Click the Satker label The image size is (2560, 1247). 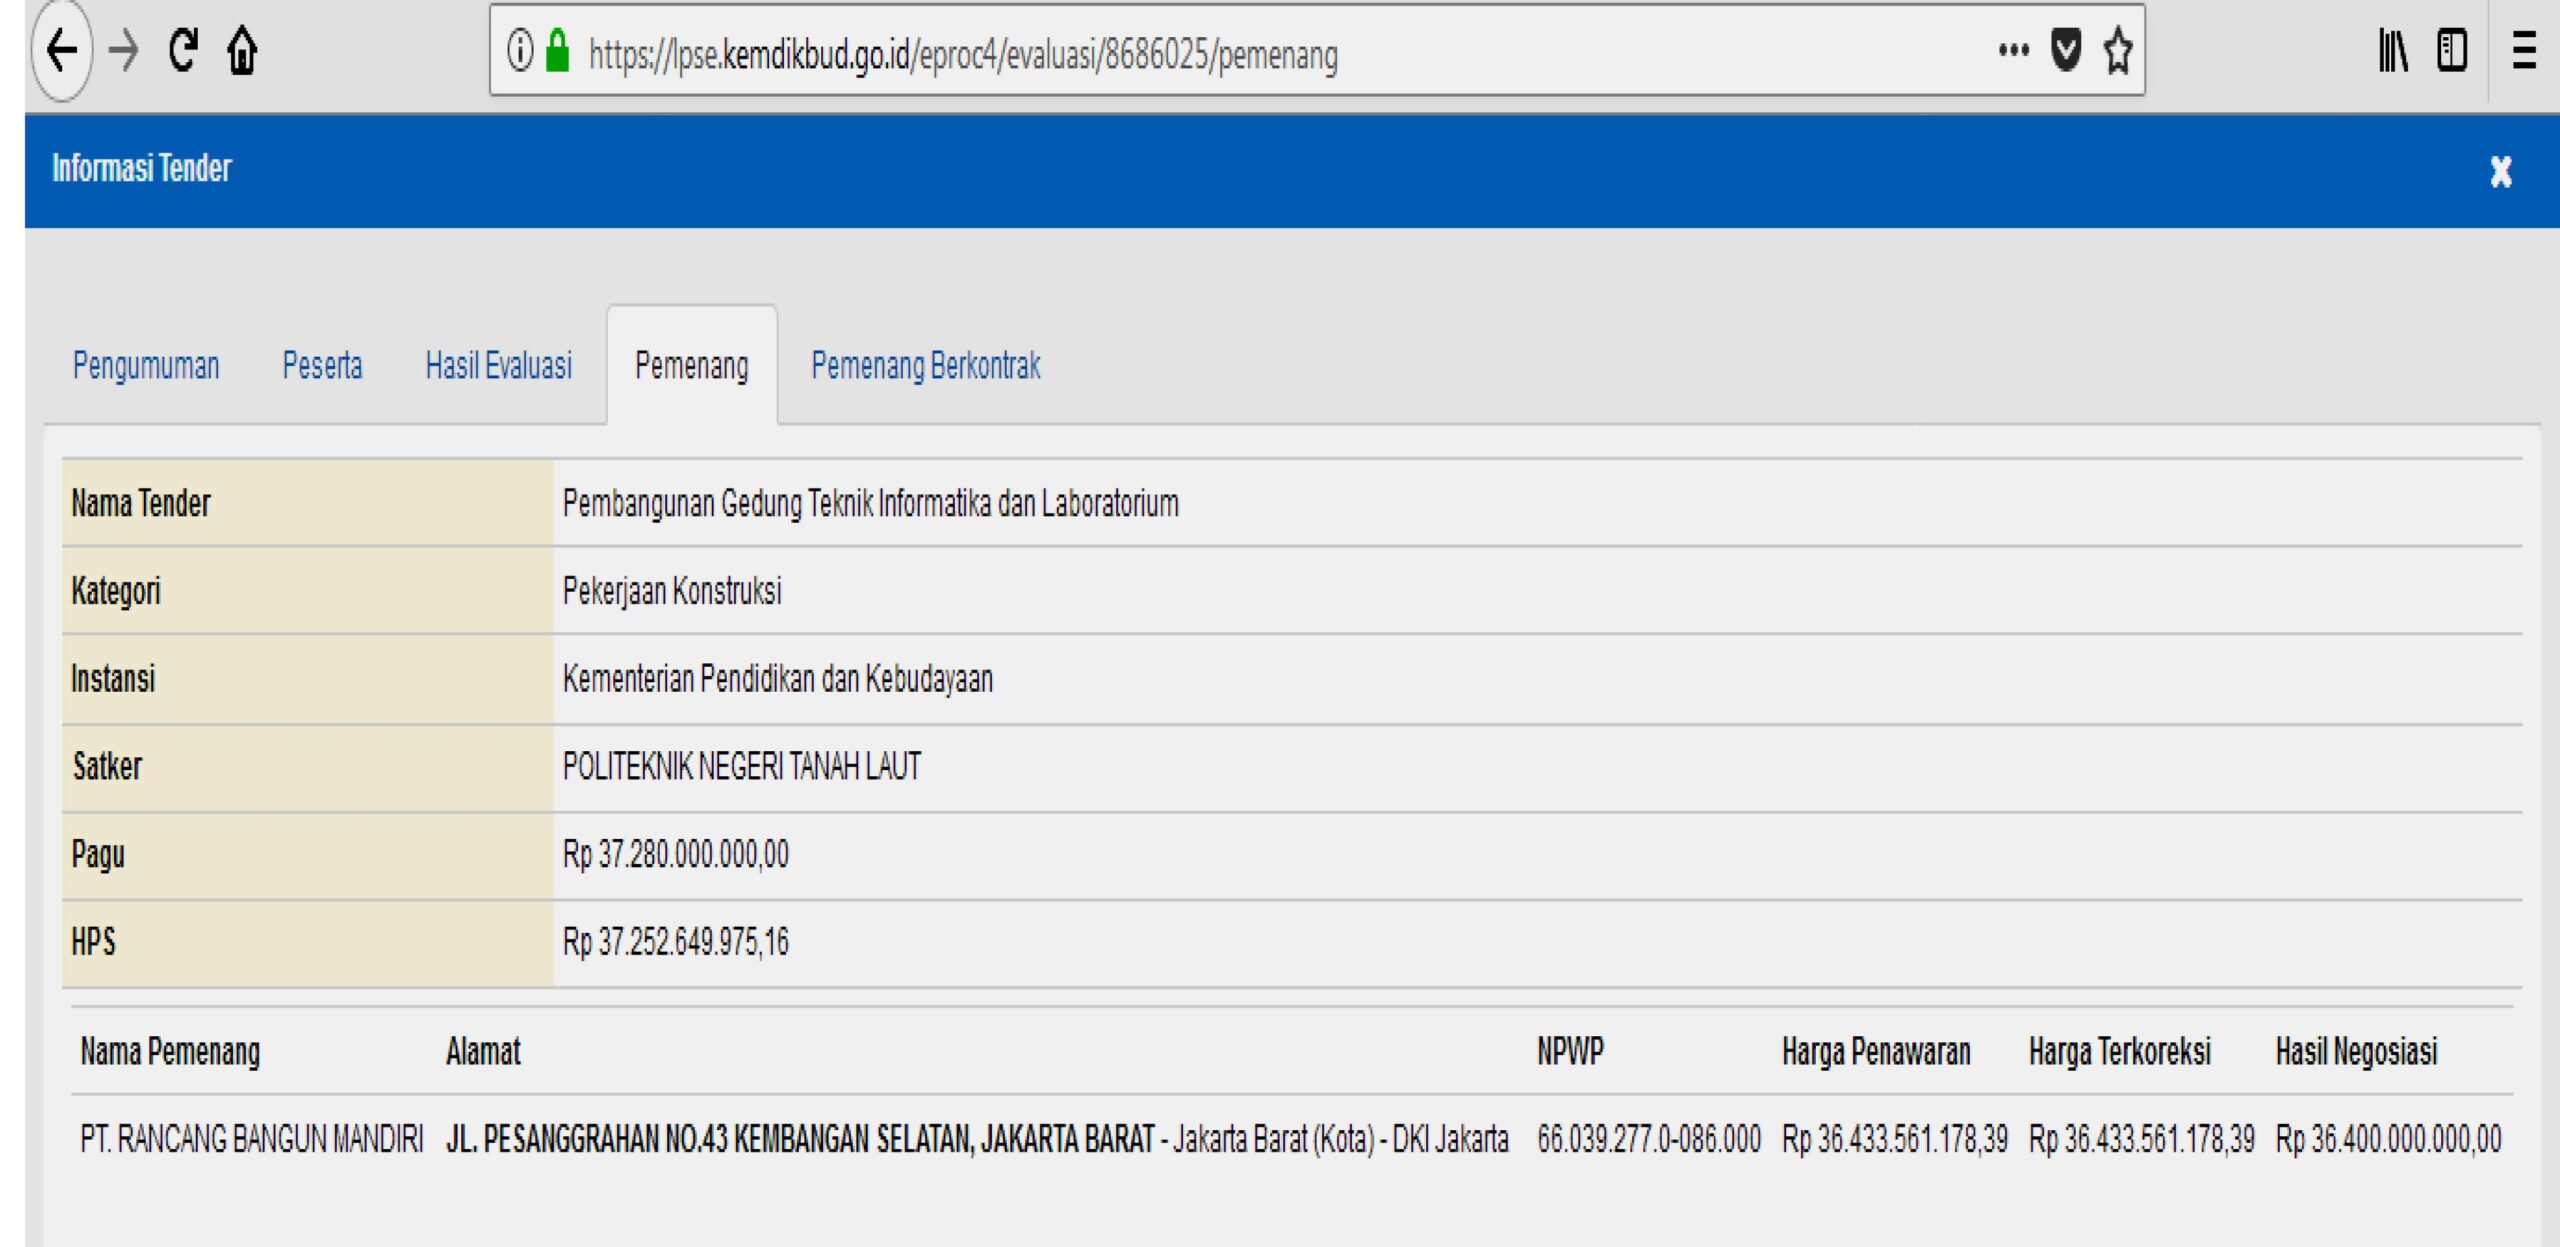point(107,767)
